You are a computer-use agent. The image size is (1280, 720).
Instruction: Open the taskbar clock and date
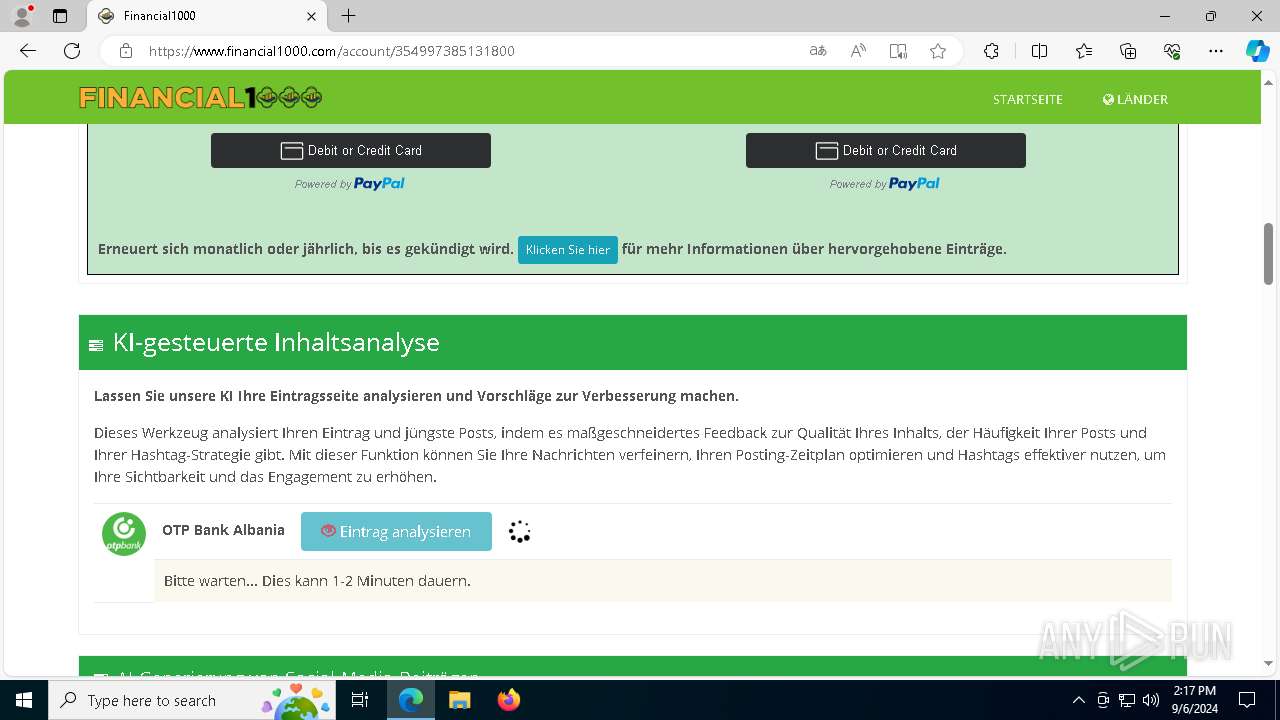click(1194, 700)
